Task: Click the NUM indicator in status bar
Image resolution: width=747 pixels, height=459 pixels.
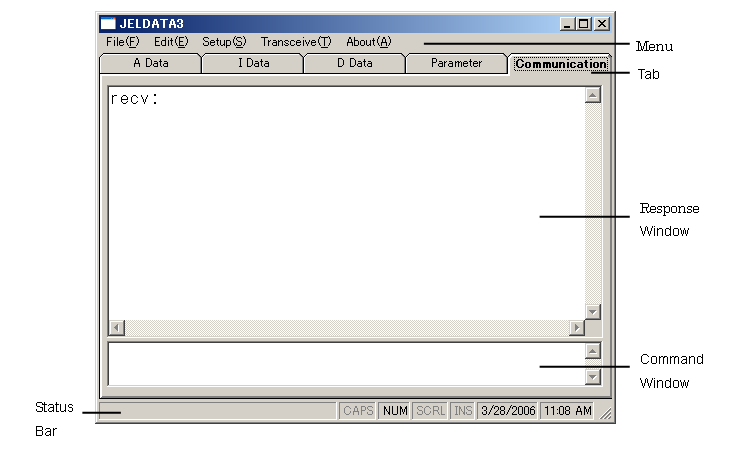Action: tap(395, 411)
